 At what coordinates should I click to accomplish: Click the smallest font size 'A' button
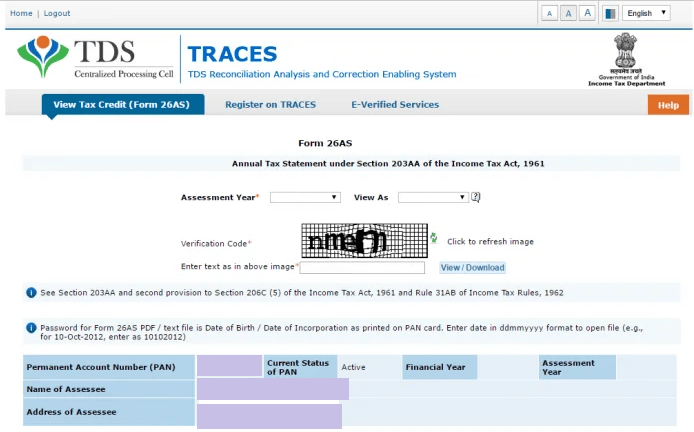pyautogui.click(x=549, y=13)
